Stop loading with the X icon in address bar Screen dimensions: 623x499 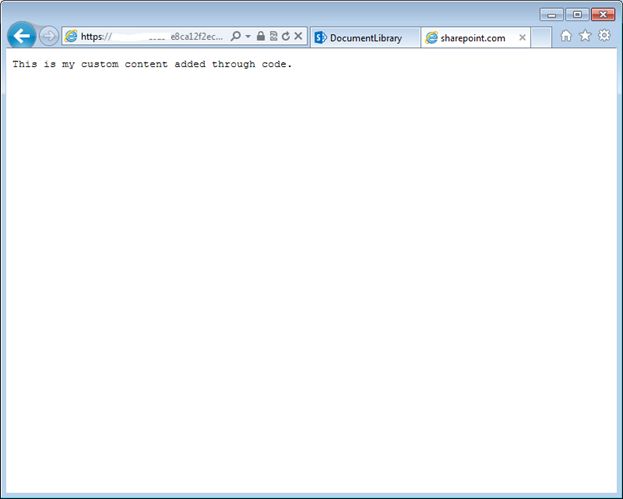tap(298, 36)
